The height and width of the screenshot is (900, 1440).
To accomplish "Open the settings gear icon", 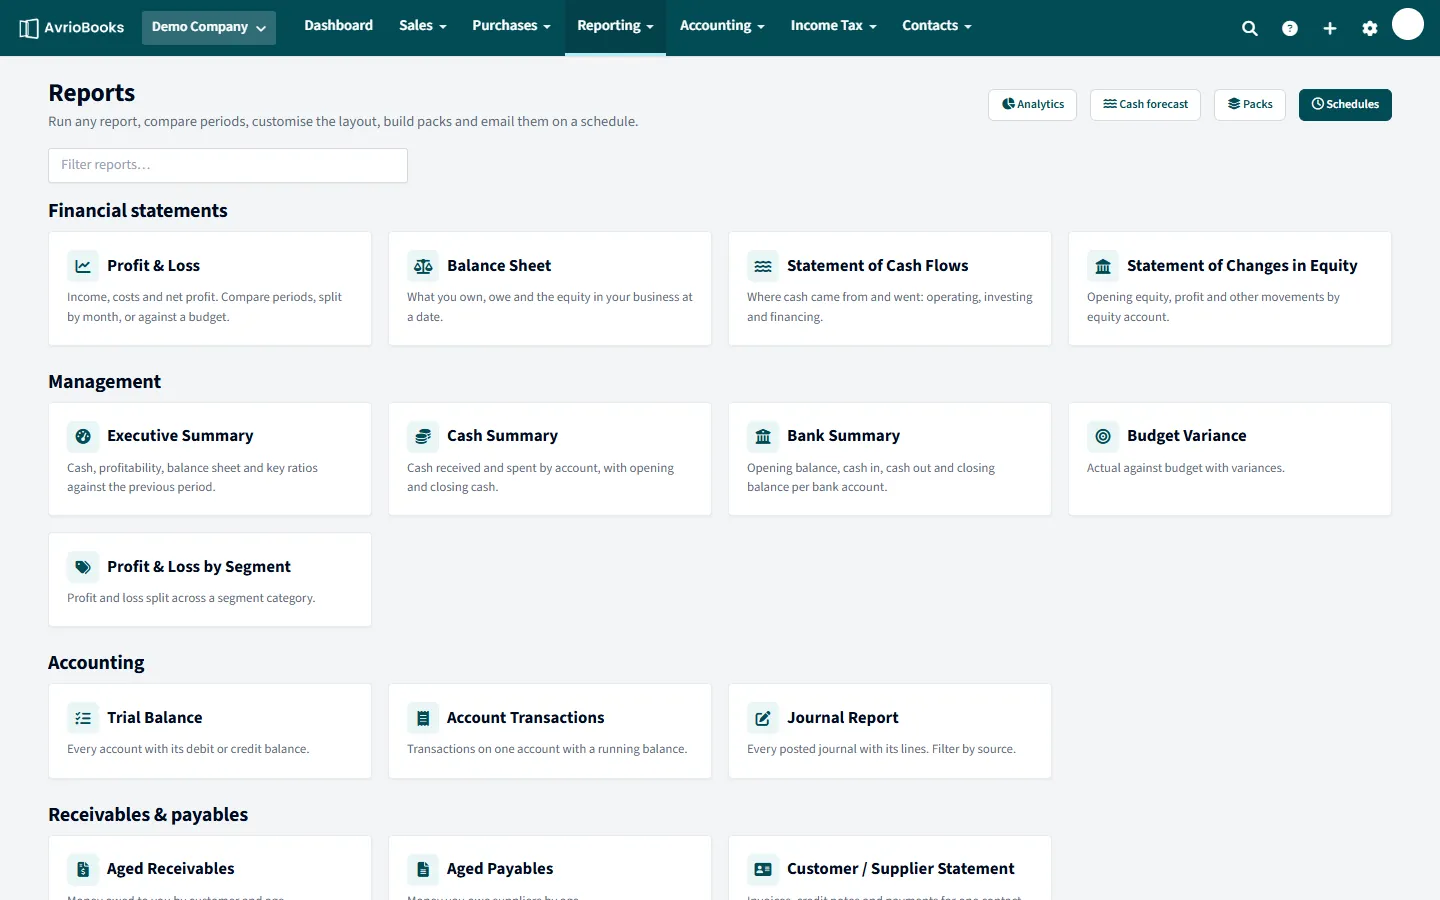I will 1370,28.
